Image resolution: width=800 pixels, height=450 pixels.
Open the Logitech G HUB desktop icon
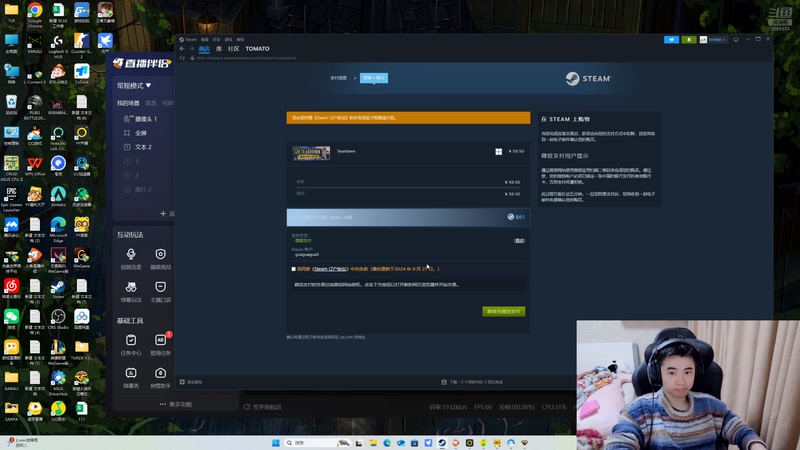pyautogui.click(x=58, y=45)
